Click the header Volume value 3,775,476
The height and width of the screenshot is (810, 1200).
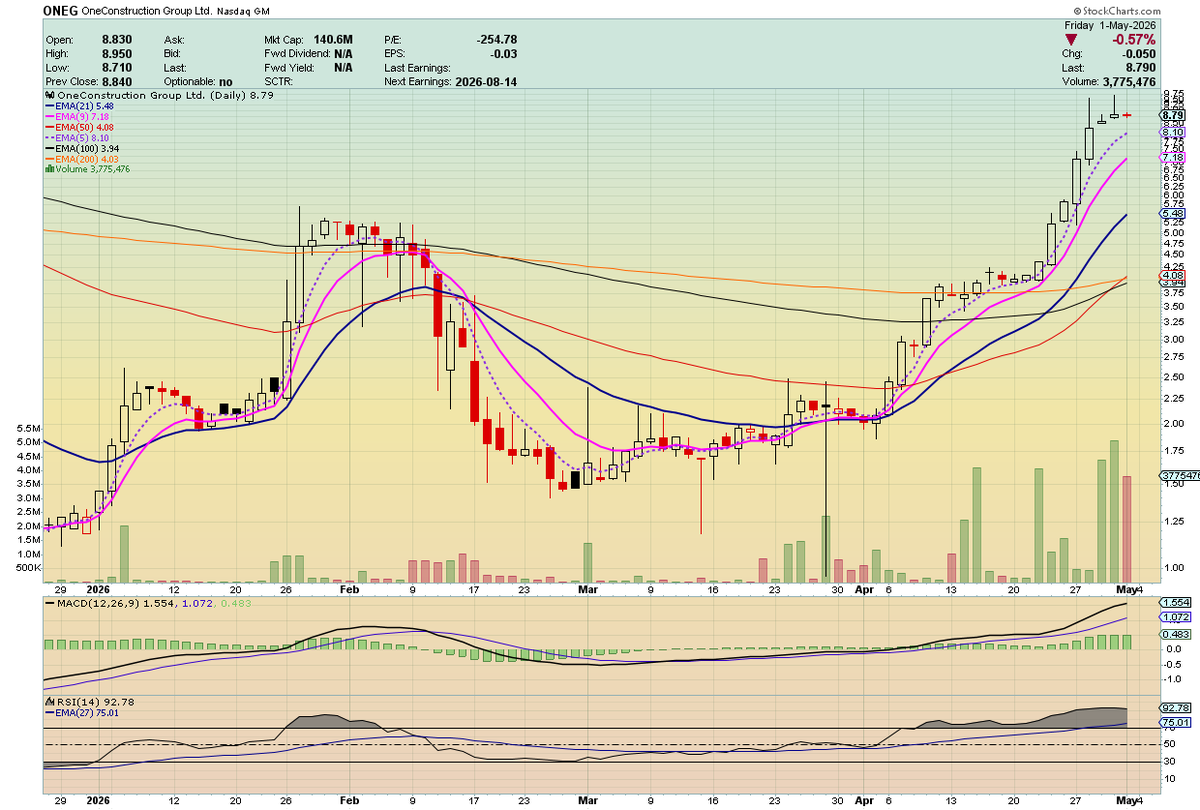(1128, 82)
